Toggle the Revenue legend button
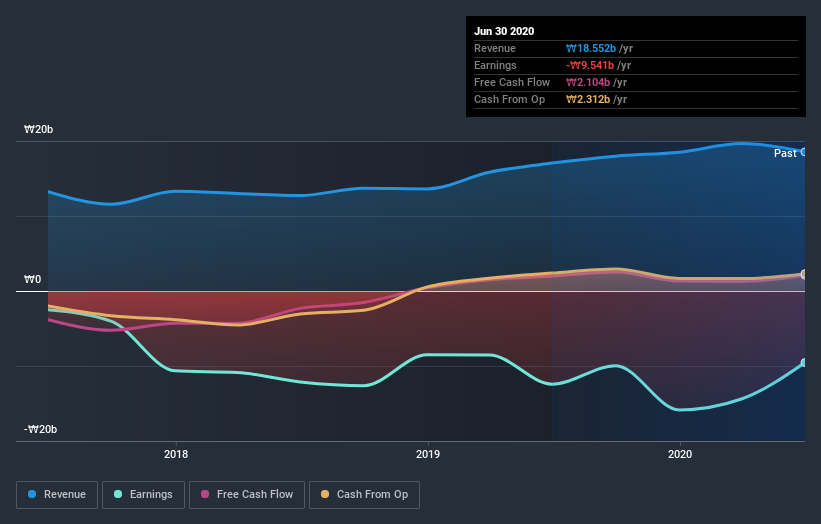821x524 pixels. point(57,495)
